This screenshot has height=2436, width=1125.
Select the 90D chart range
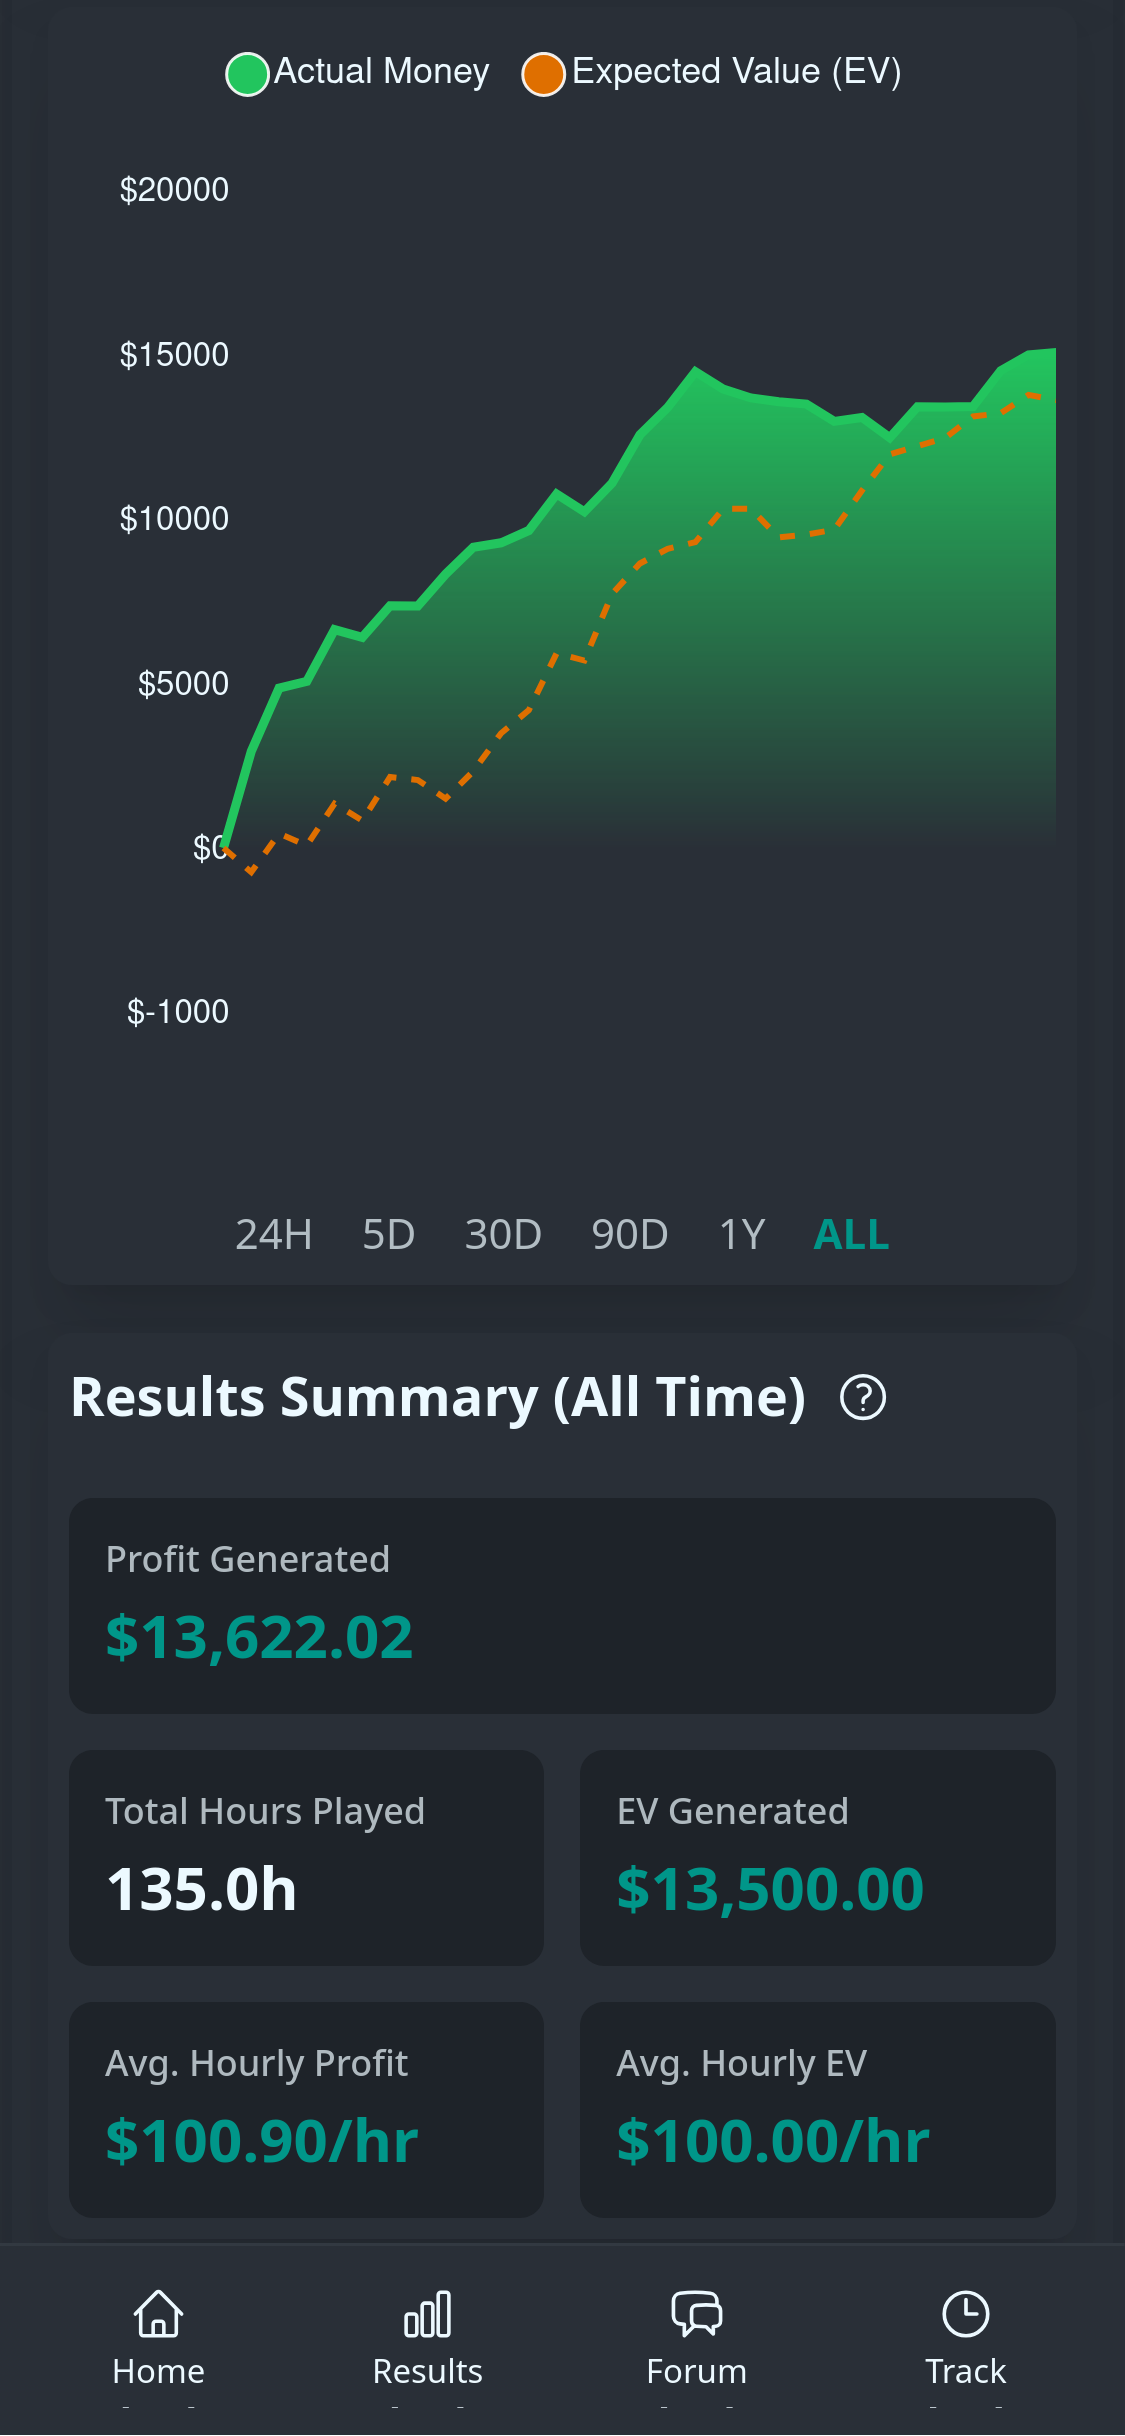click(629, 1235)
